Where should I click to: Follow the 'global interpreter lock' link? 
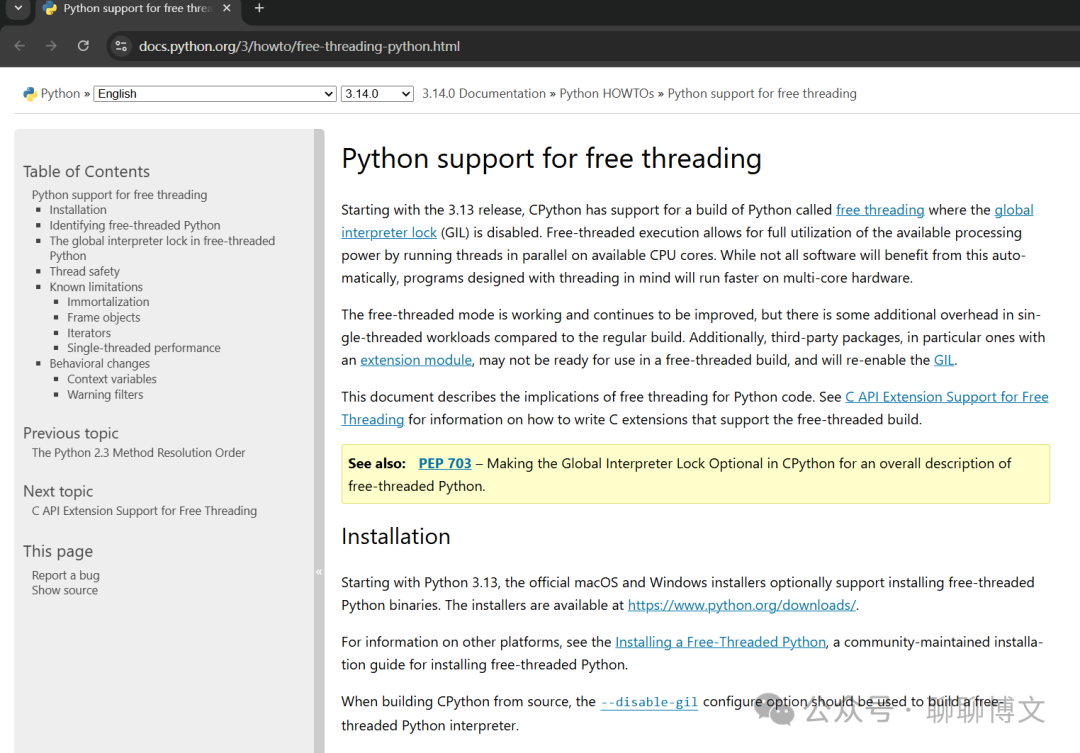point(388,232)
